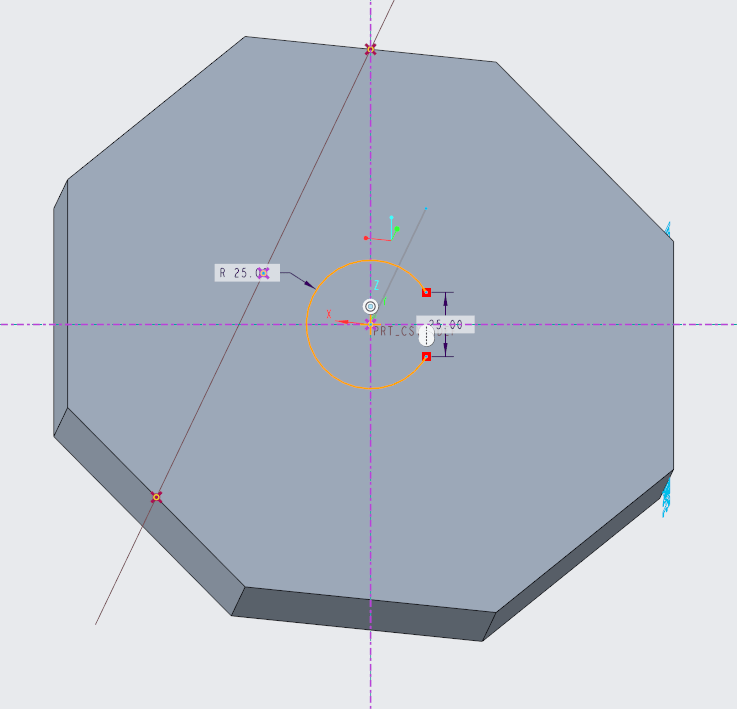
Task: Click the white drag handle on the dimension
Action: click(424, 337)
